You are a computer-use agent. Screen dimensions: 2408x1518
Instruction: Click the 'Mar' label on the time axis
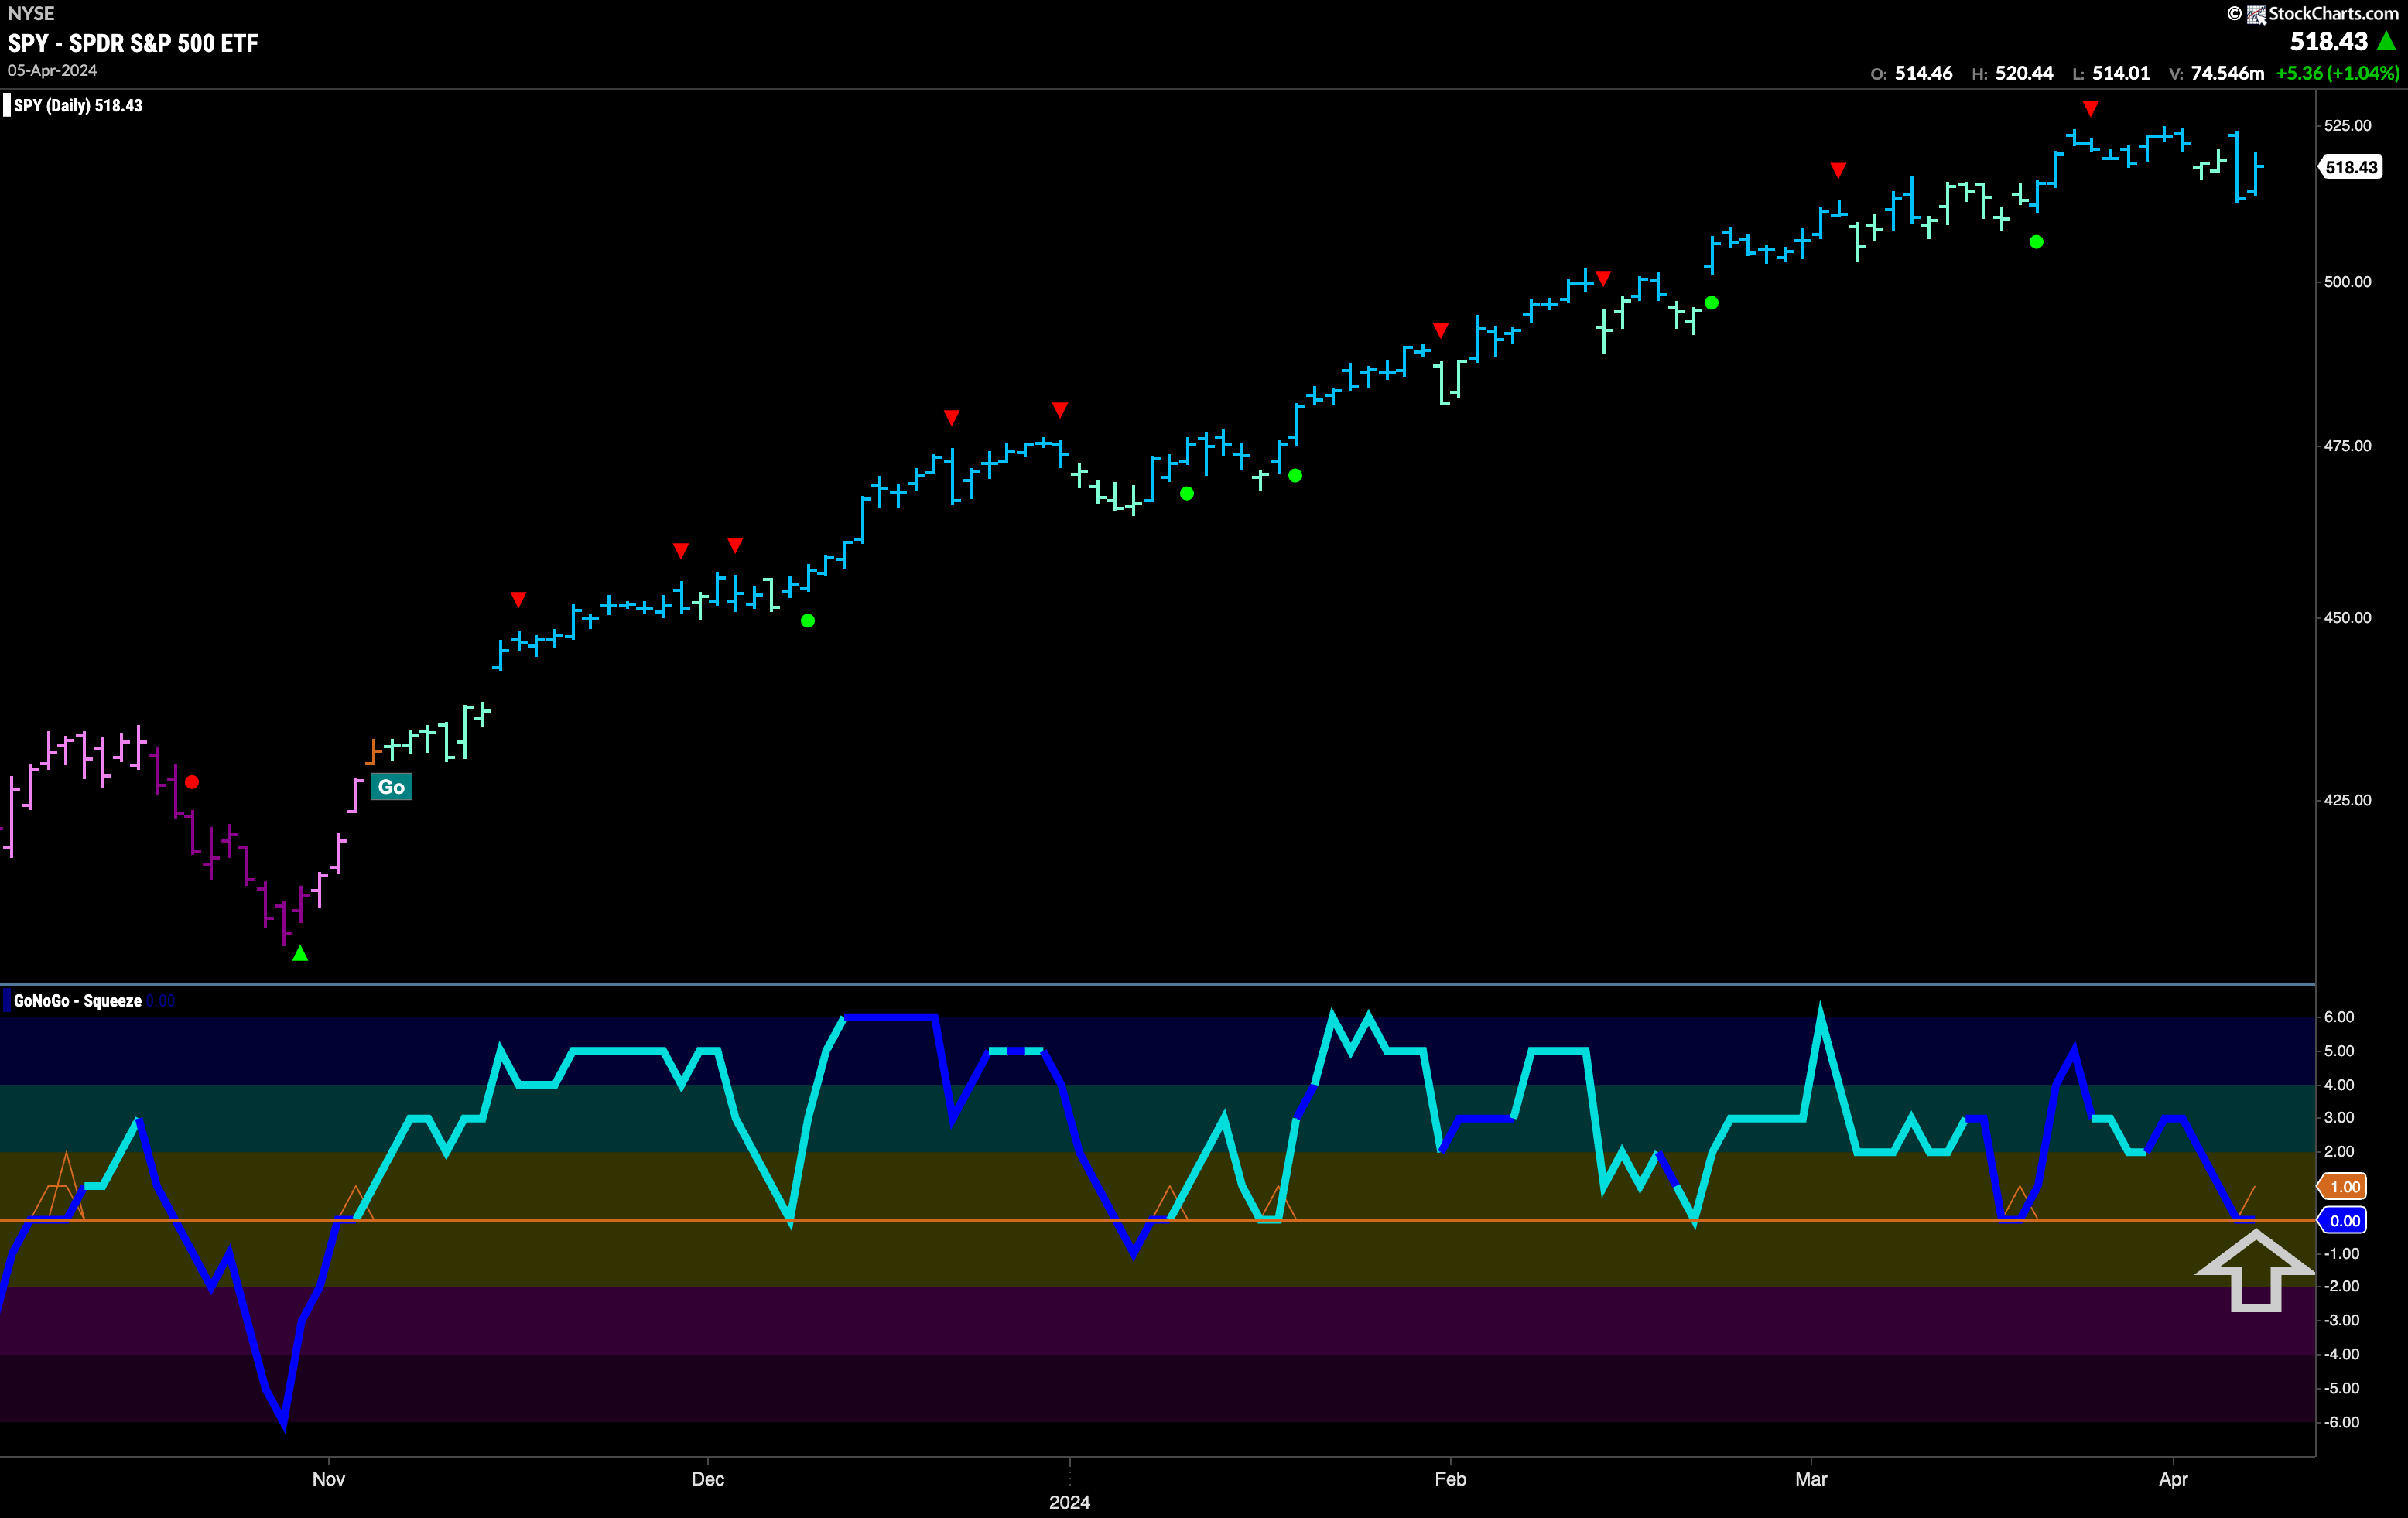pos(1811,1479)
